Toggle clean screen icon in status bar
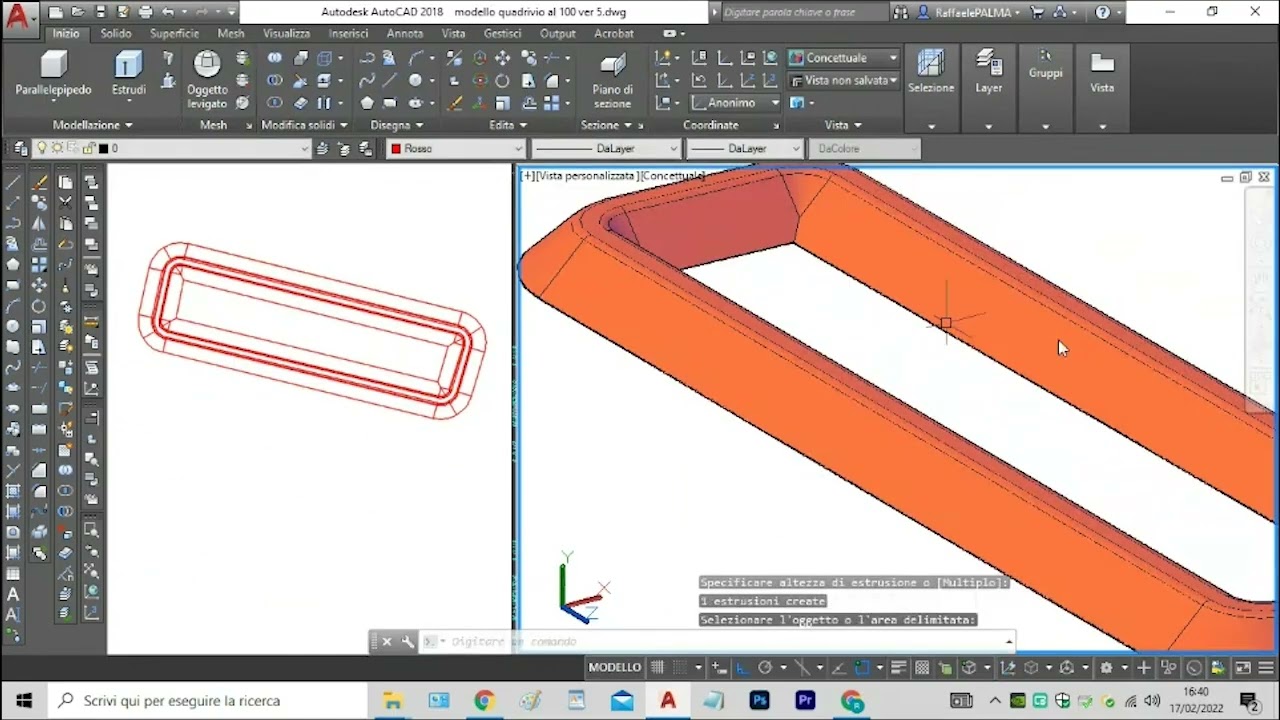 click(1243, 668)
